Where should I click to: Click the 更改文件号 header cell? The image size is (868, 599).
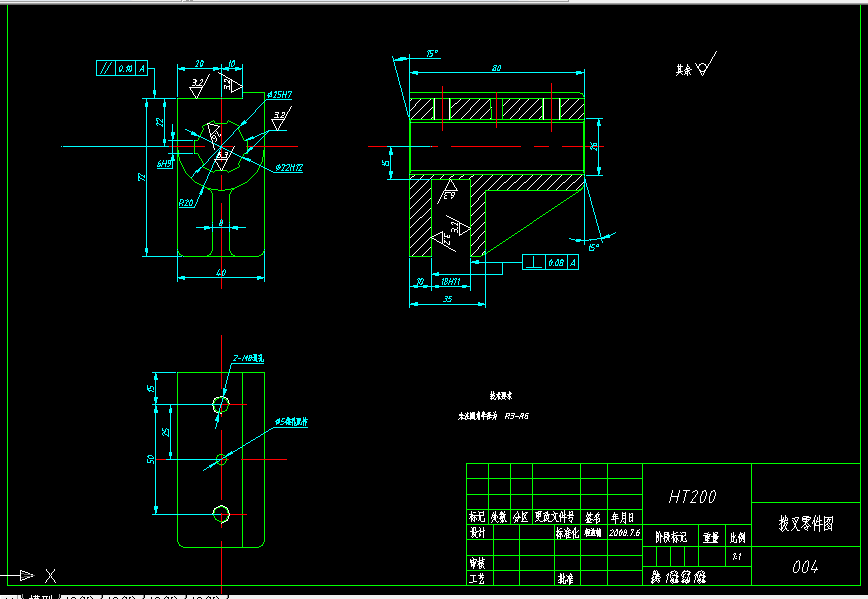click(555, 517)
